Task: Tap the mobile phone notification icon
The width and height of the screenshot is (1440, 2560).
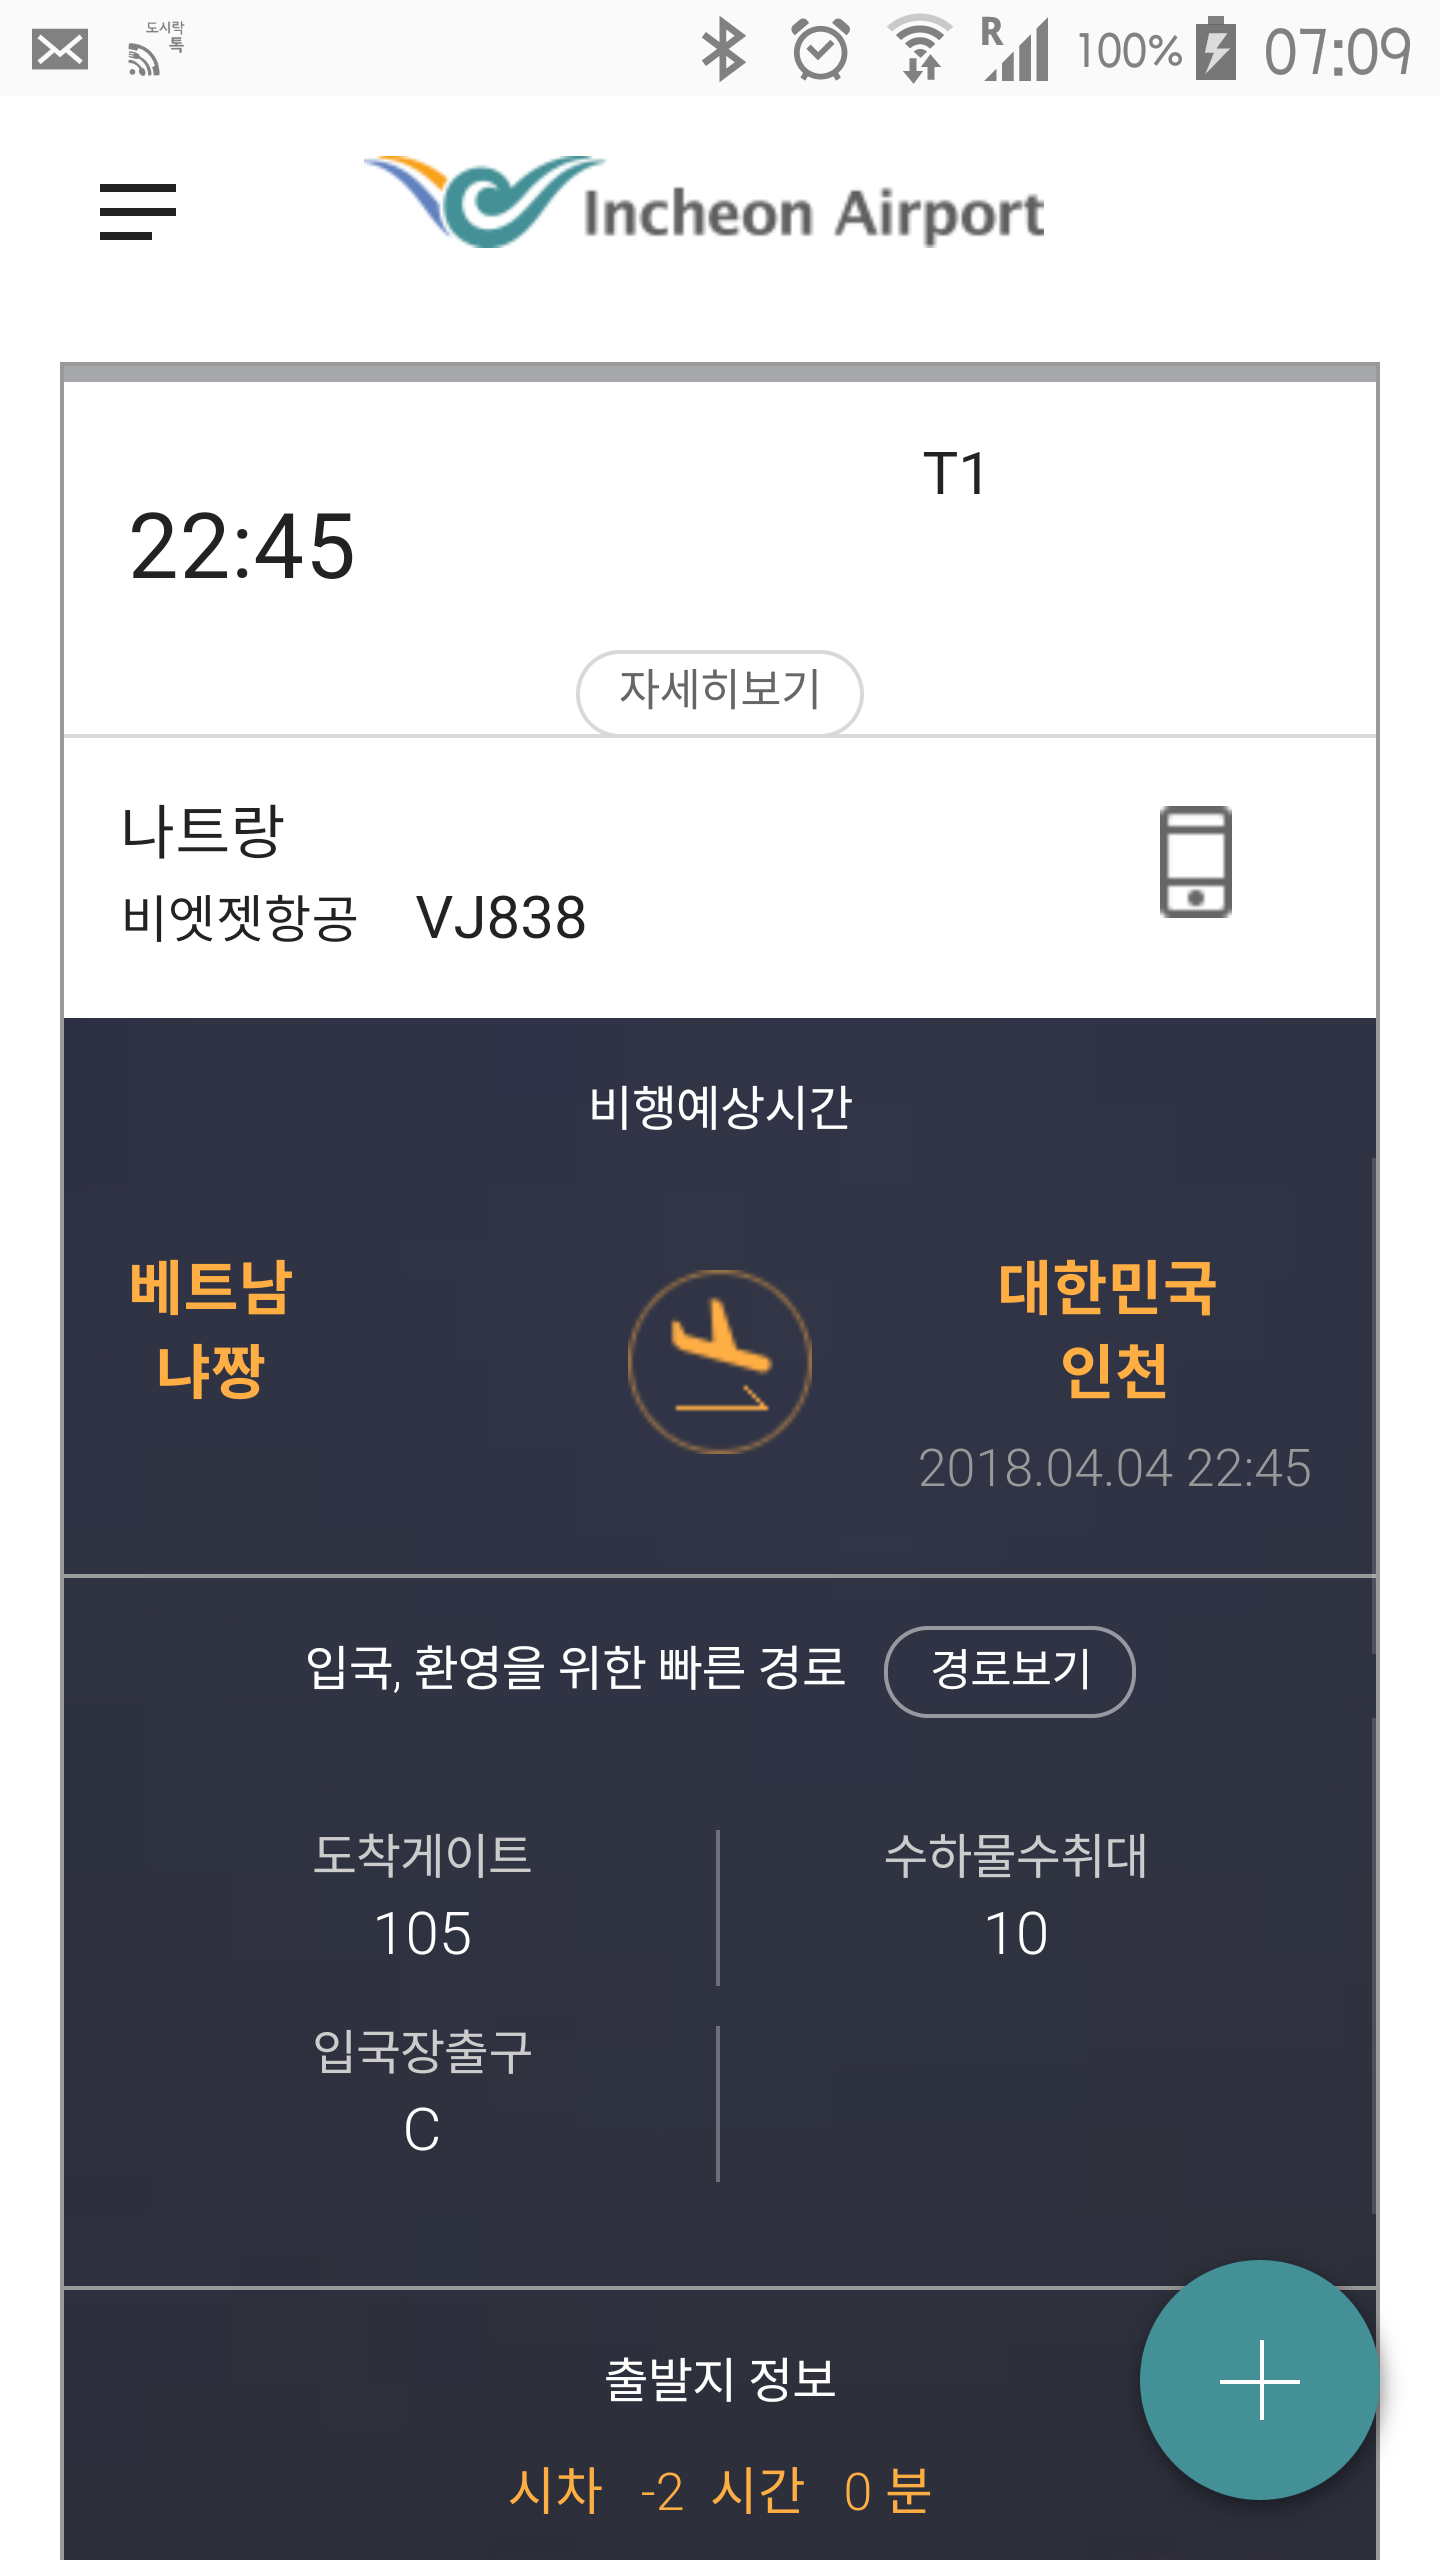Action: (1195, 862)
